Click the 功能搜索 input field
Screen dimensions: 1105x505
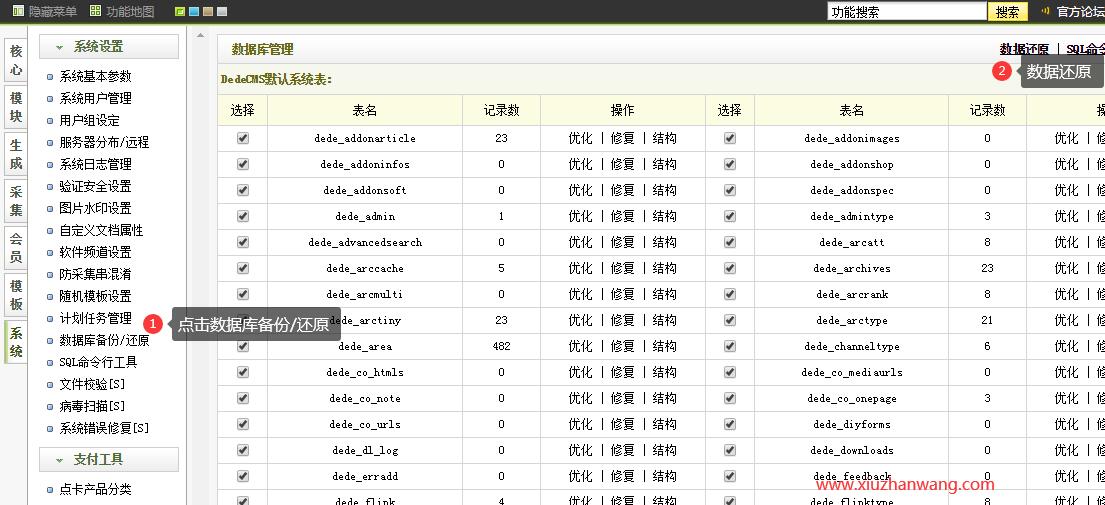click(x=906, y=12)
